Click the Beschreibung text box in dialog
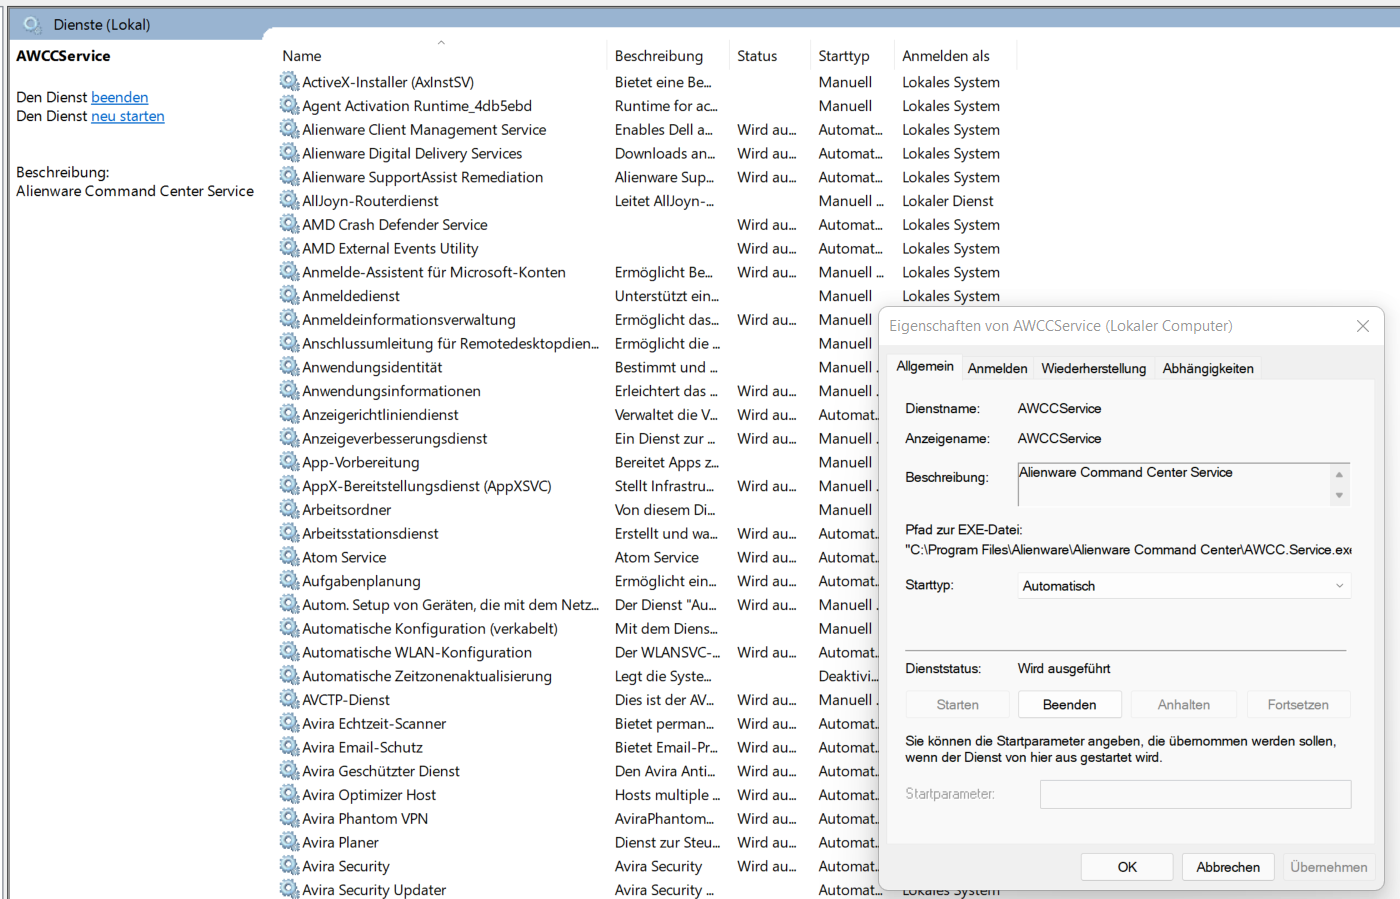The width and height of the screenshot is (1400, 899). point(1174,484)
